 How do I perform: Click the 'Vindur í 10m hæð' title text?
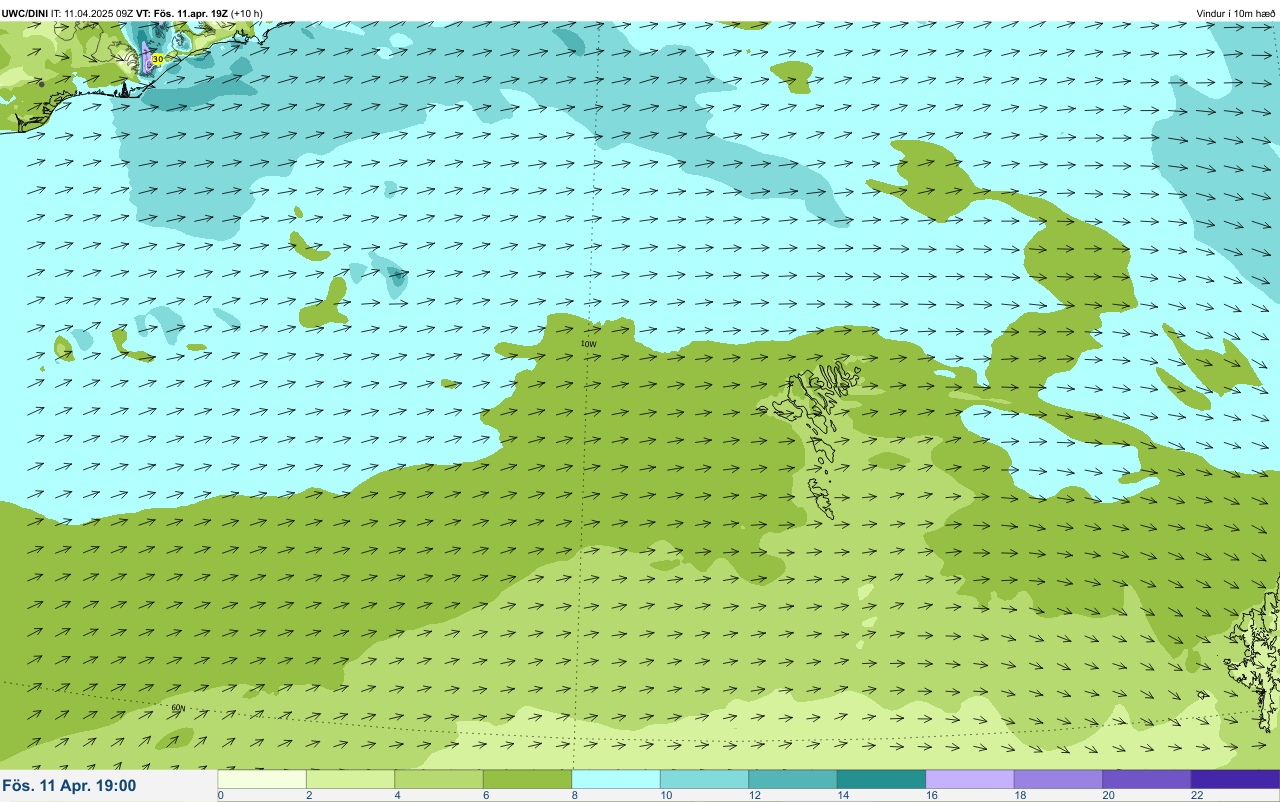pyautogui.click(x=1236, y=13)
